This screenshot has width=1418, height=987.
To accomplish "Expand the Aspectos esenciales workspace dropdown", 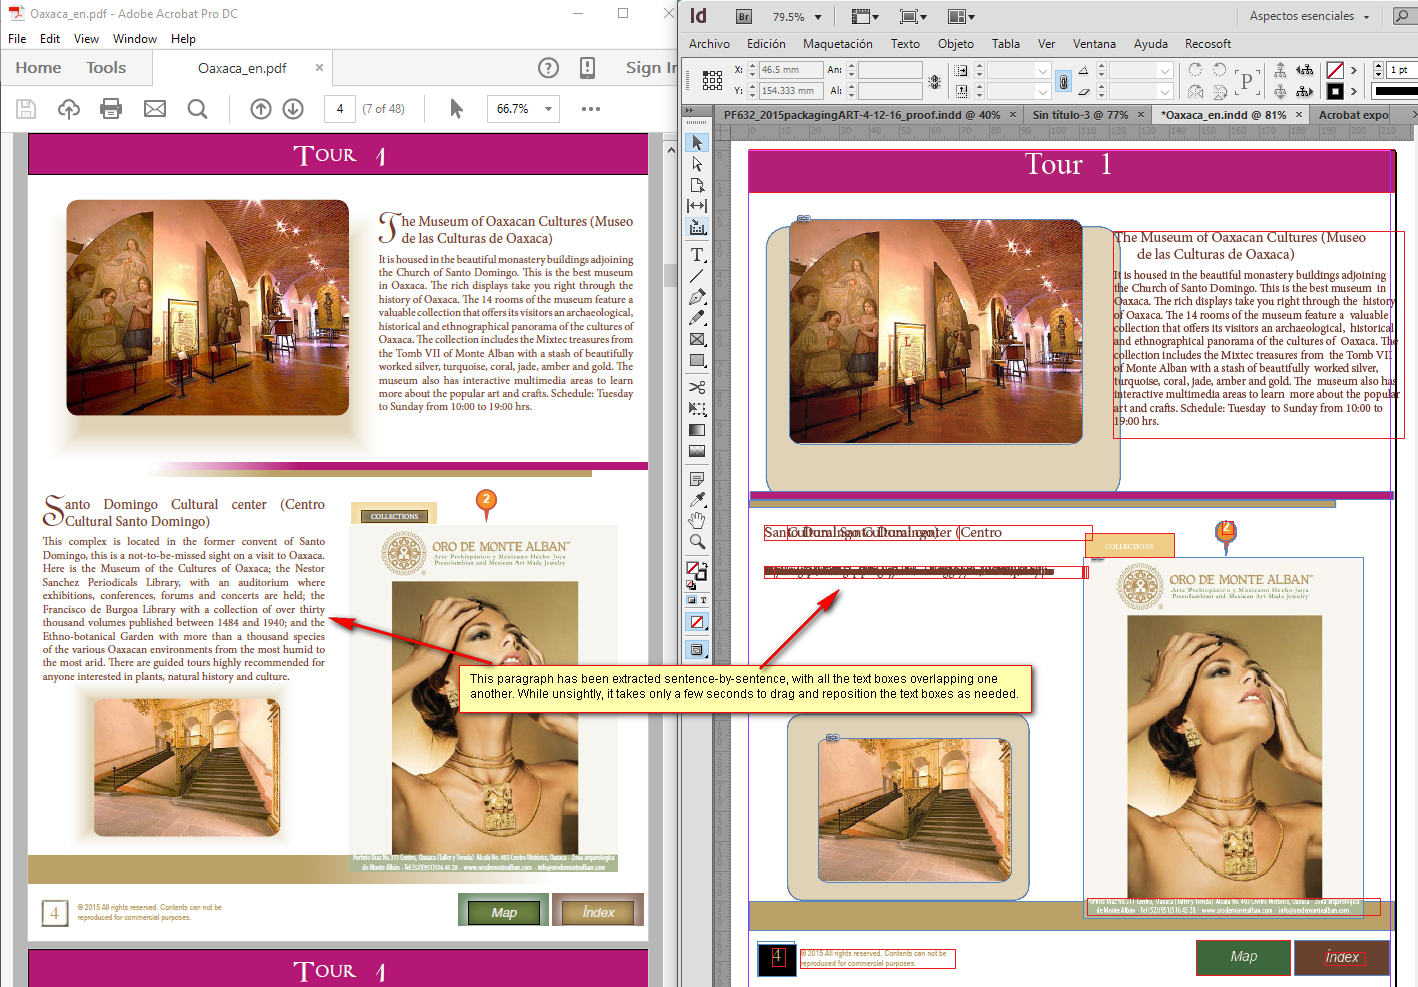I will (x=1310, y=16).
